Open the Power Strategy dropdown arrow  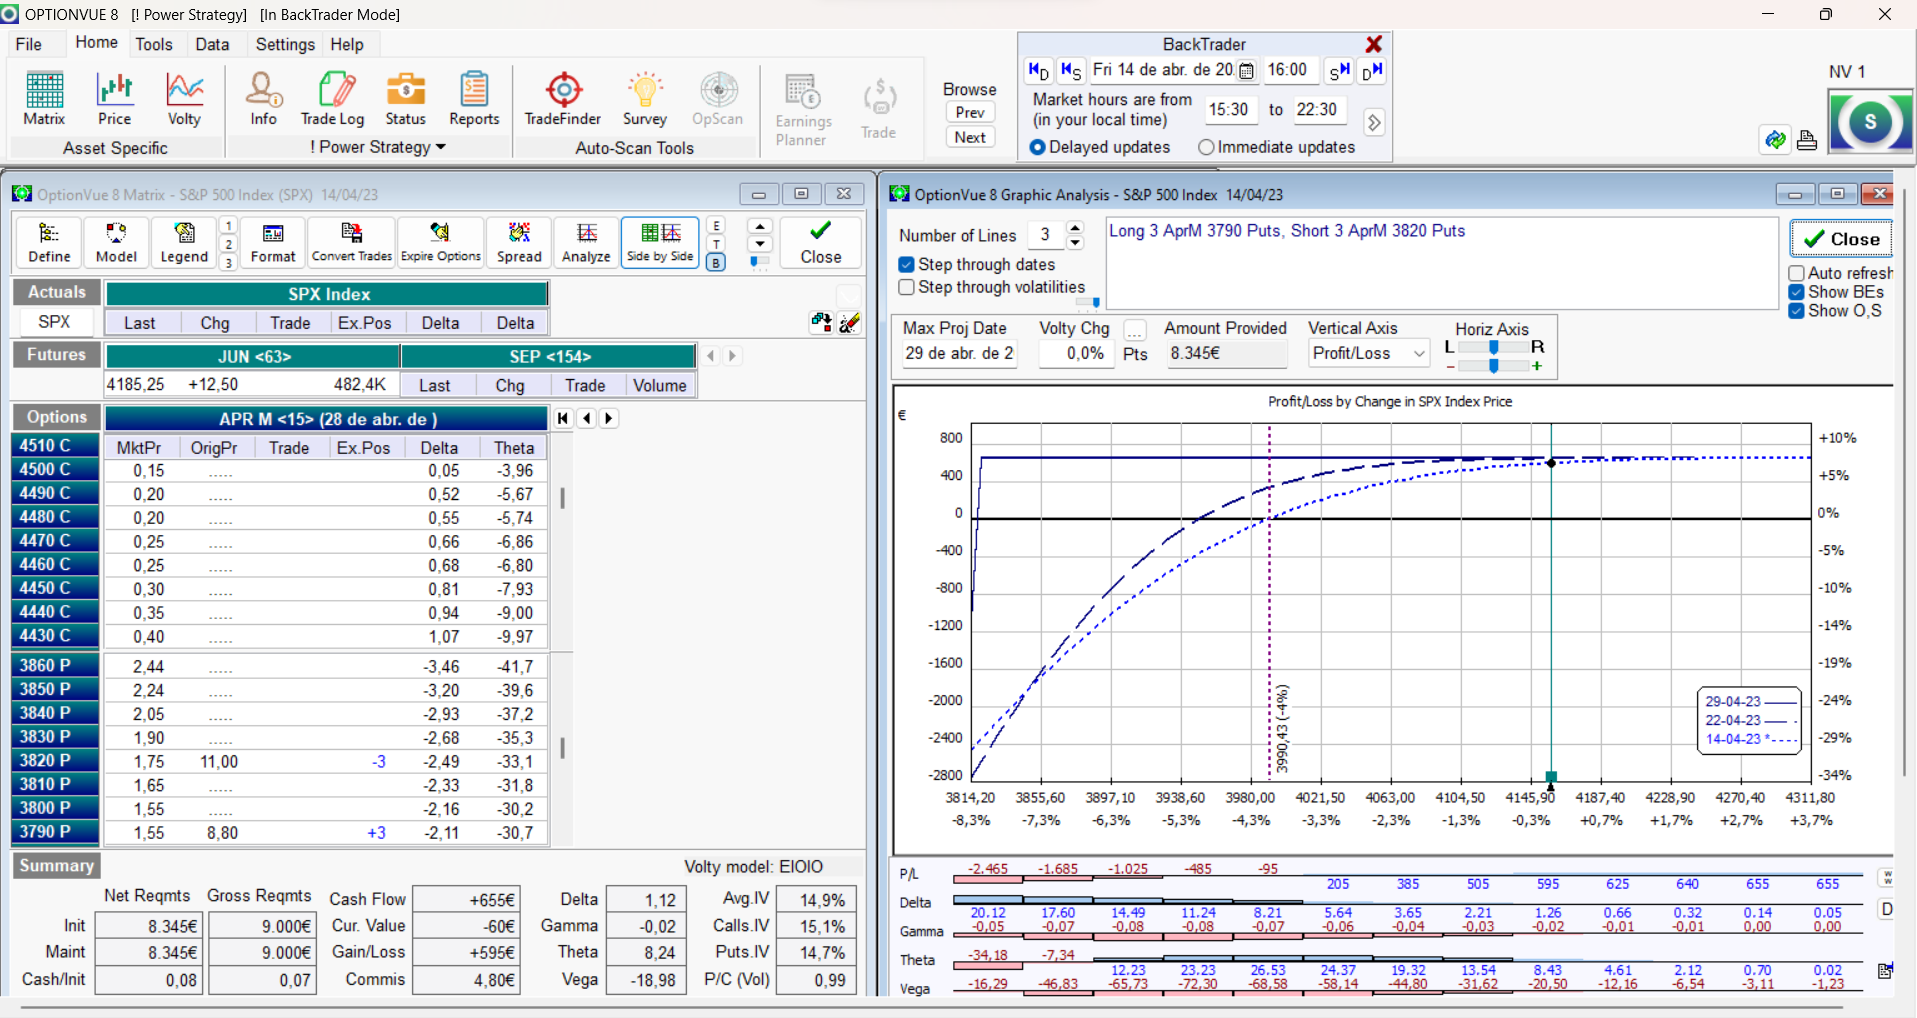coord(441,147)
